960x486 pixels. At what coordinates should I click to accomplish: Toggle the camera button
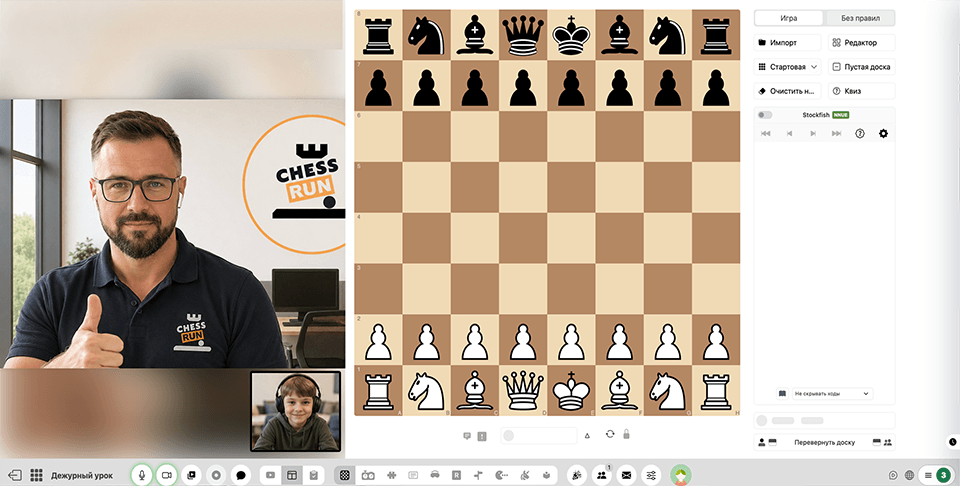tap(166, 474)
